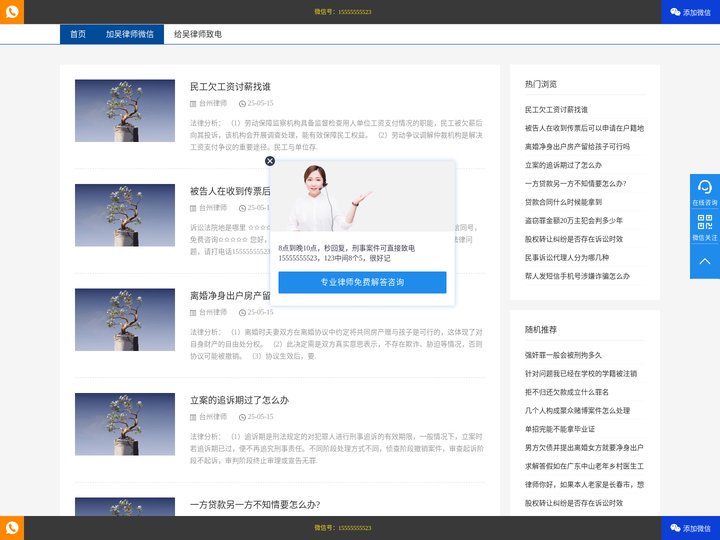The width and height of the screenshot is (720, 540).
Task: Click clock icon beside date under 民工欠工资讨薪找谁
Action: point(242,104)
